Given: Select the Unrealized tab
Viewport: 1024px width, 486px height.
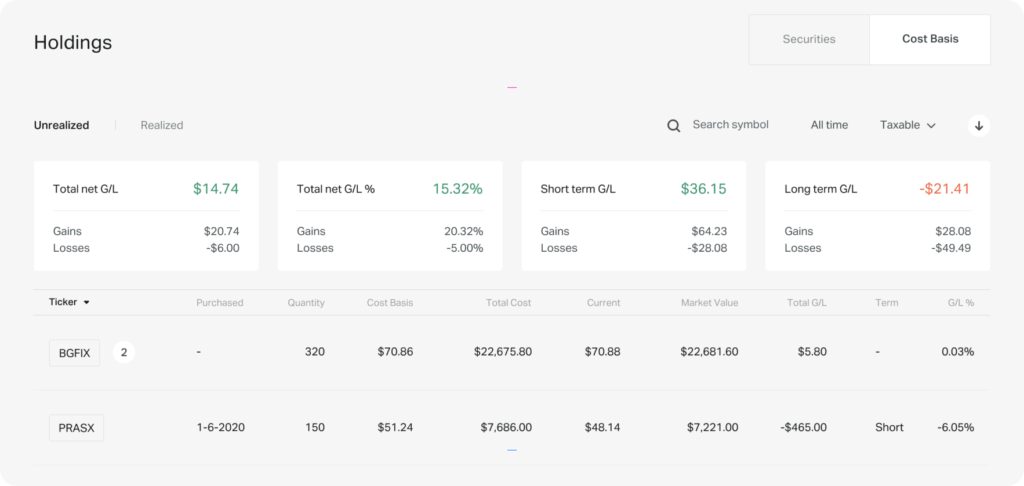Looking at the screenshot, I should pos(61,125).
